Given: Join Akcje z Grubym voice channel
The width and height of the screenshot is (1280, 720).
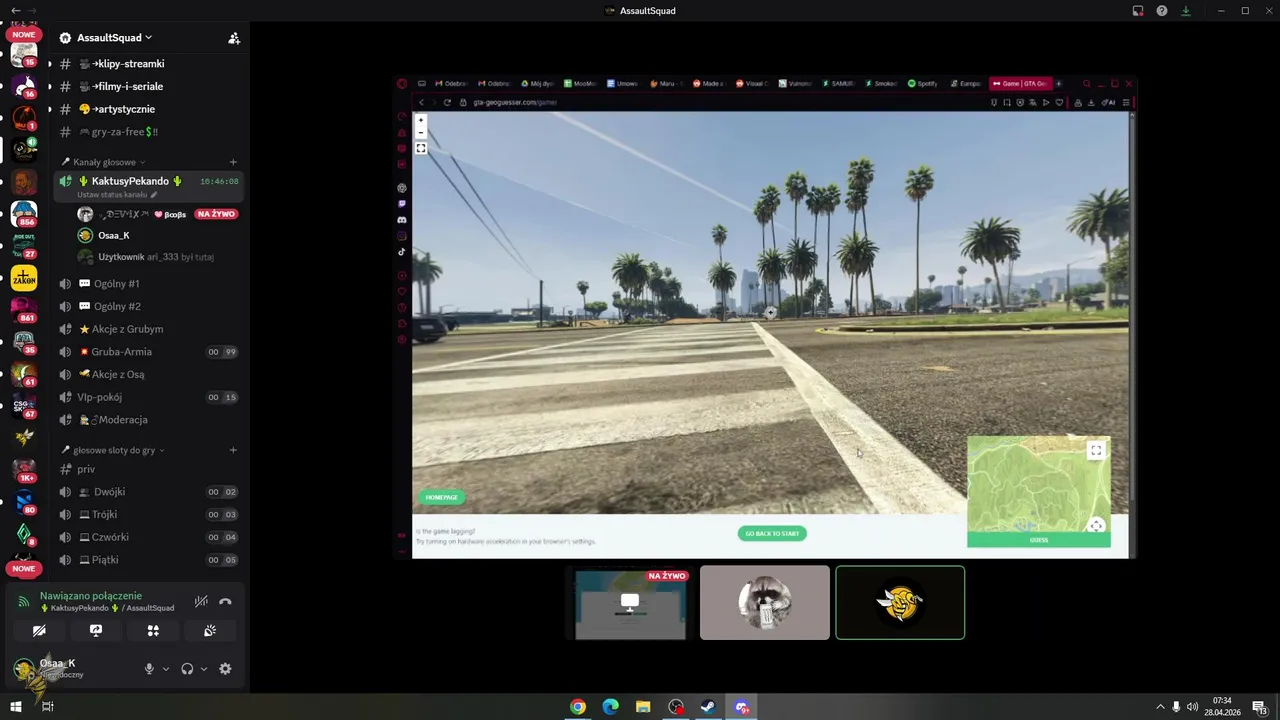Looking at the screenshot, I should point(148,329).
